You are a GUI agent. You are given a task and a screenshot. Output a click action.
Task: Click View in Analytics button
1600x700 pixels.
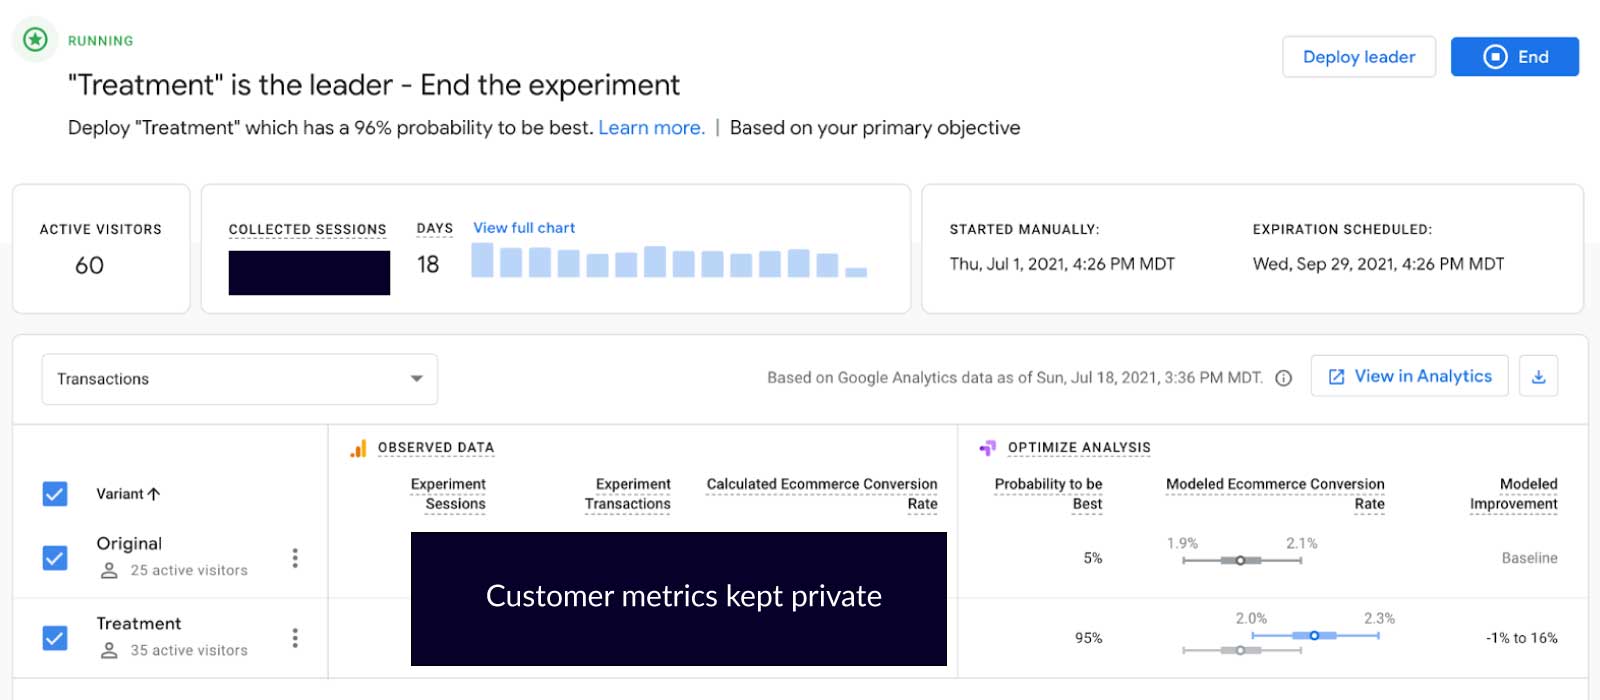tap(1409, 377)
